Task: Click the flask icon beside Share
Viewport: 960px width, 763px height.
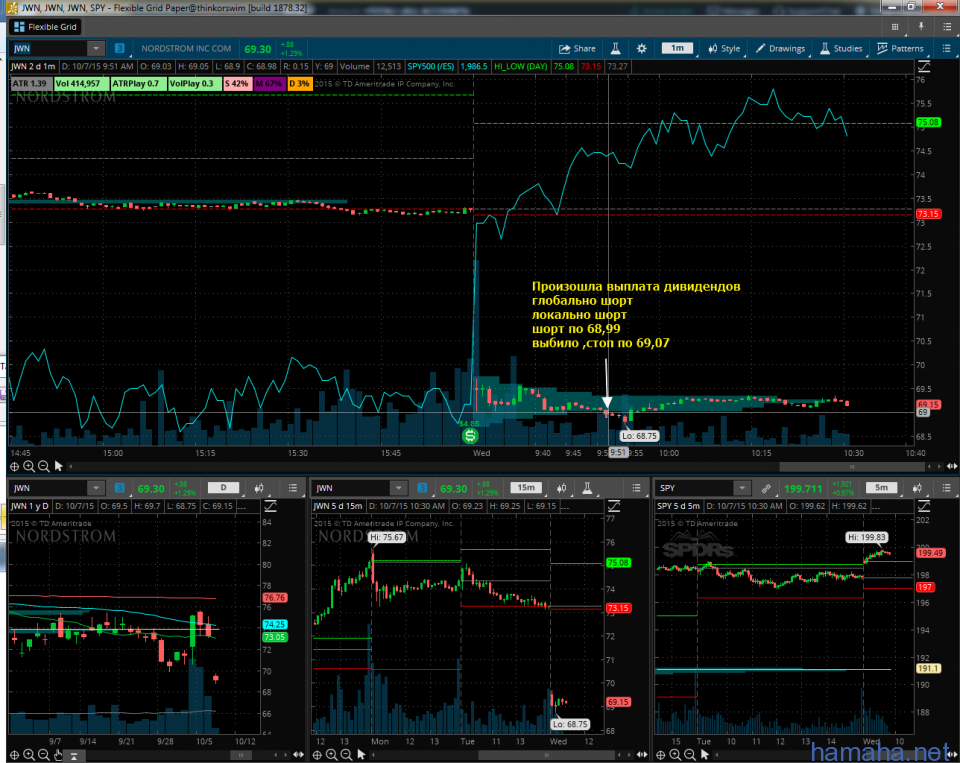Action: click(x=616, y=48)
